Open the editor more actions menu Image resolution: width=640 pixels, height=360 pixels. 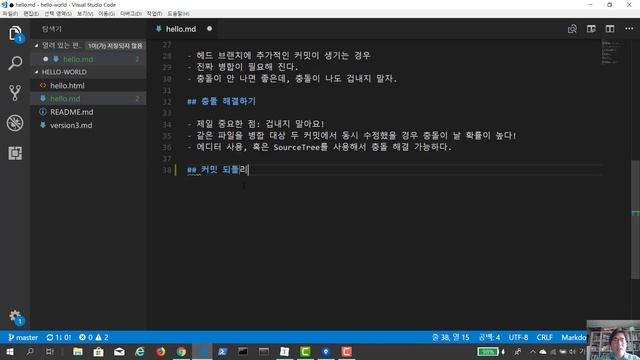point(629,29)
